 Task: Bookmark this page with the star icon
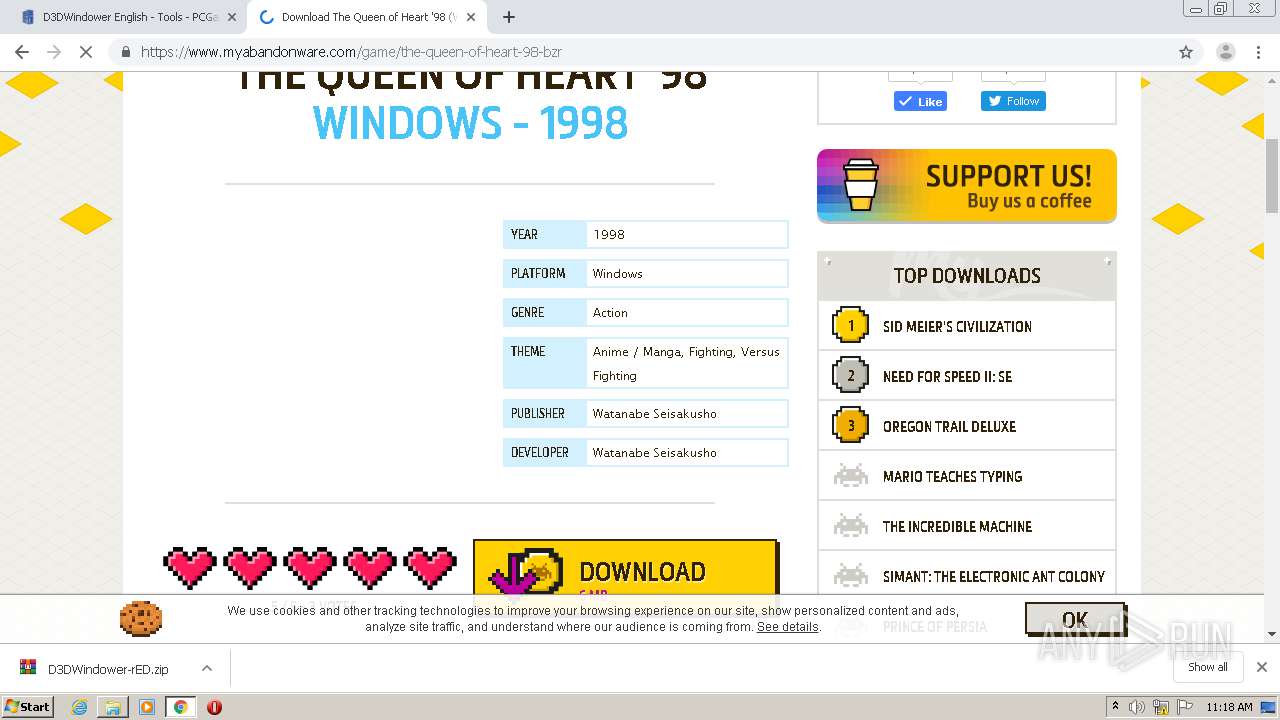click(x=1186, y=52)
